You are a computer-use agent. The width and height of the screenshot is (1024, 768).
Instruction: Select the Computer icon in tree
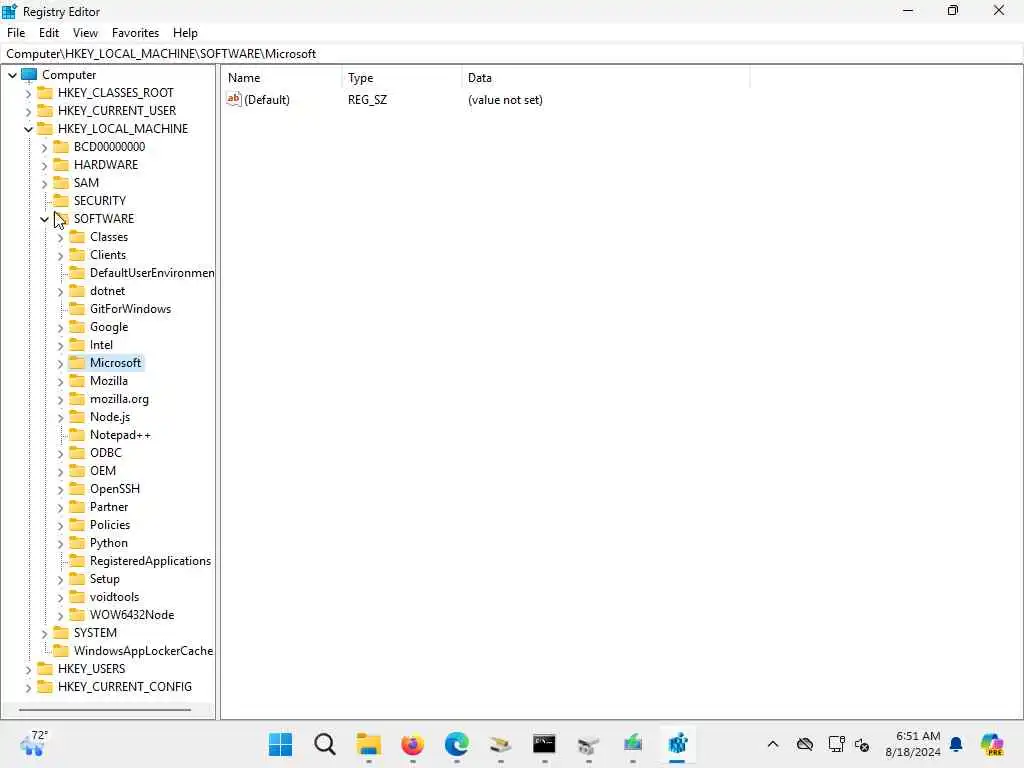point(29,74)
